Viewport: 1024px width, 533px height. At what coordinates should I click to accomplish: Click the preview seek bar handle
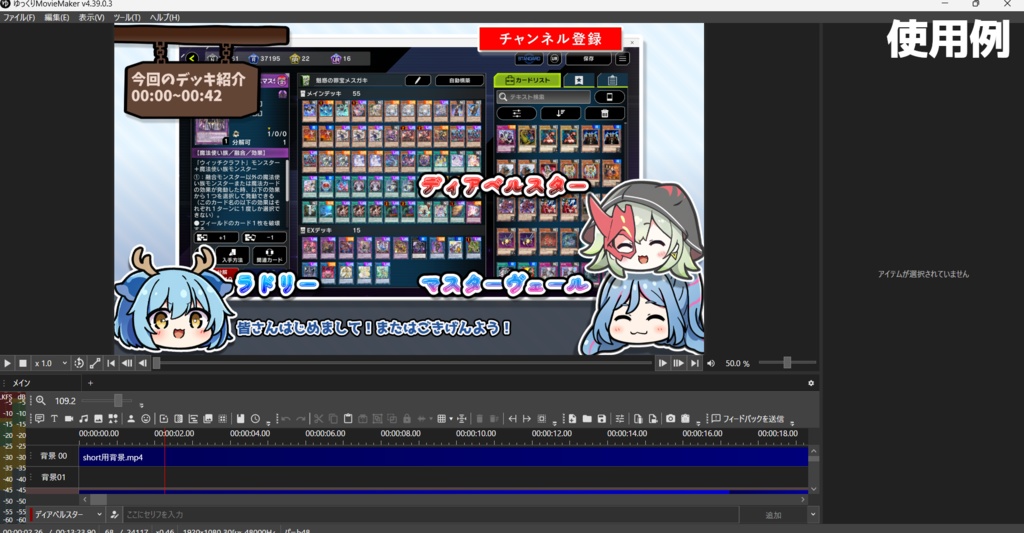point(157,363)
